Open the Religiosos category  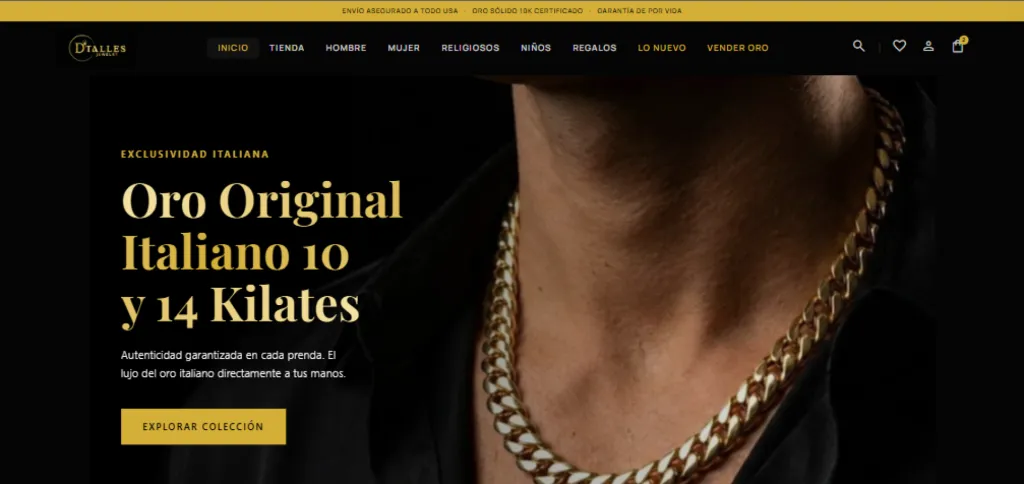point(470,48)
